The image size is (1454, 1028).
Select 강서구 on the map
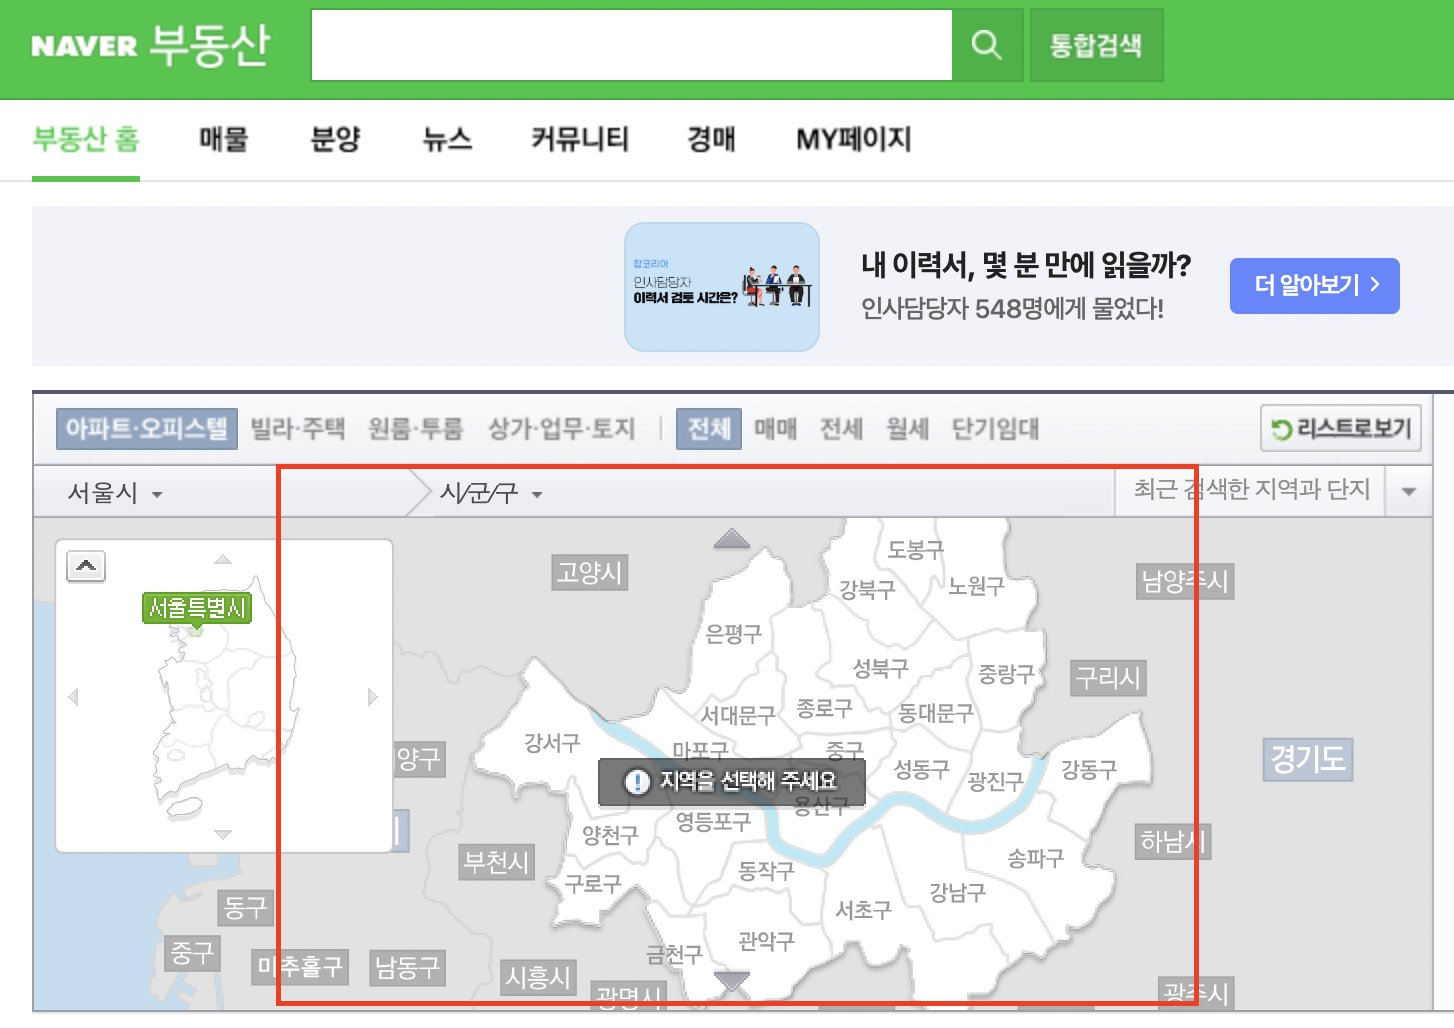pyautogui.click(x=552, y=743)
